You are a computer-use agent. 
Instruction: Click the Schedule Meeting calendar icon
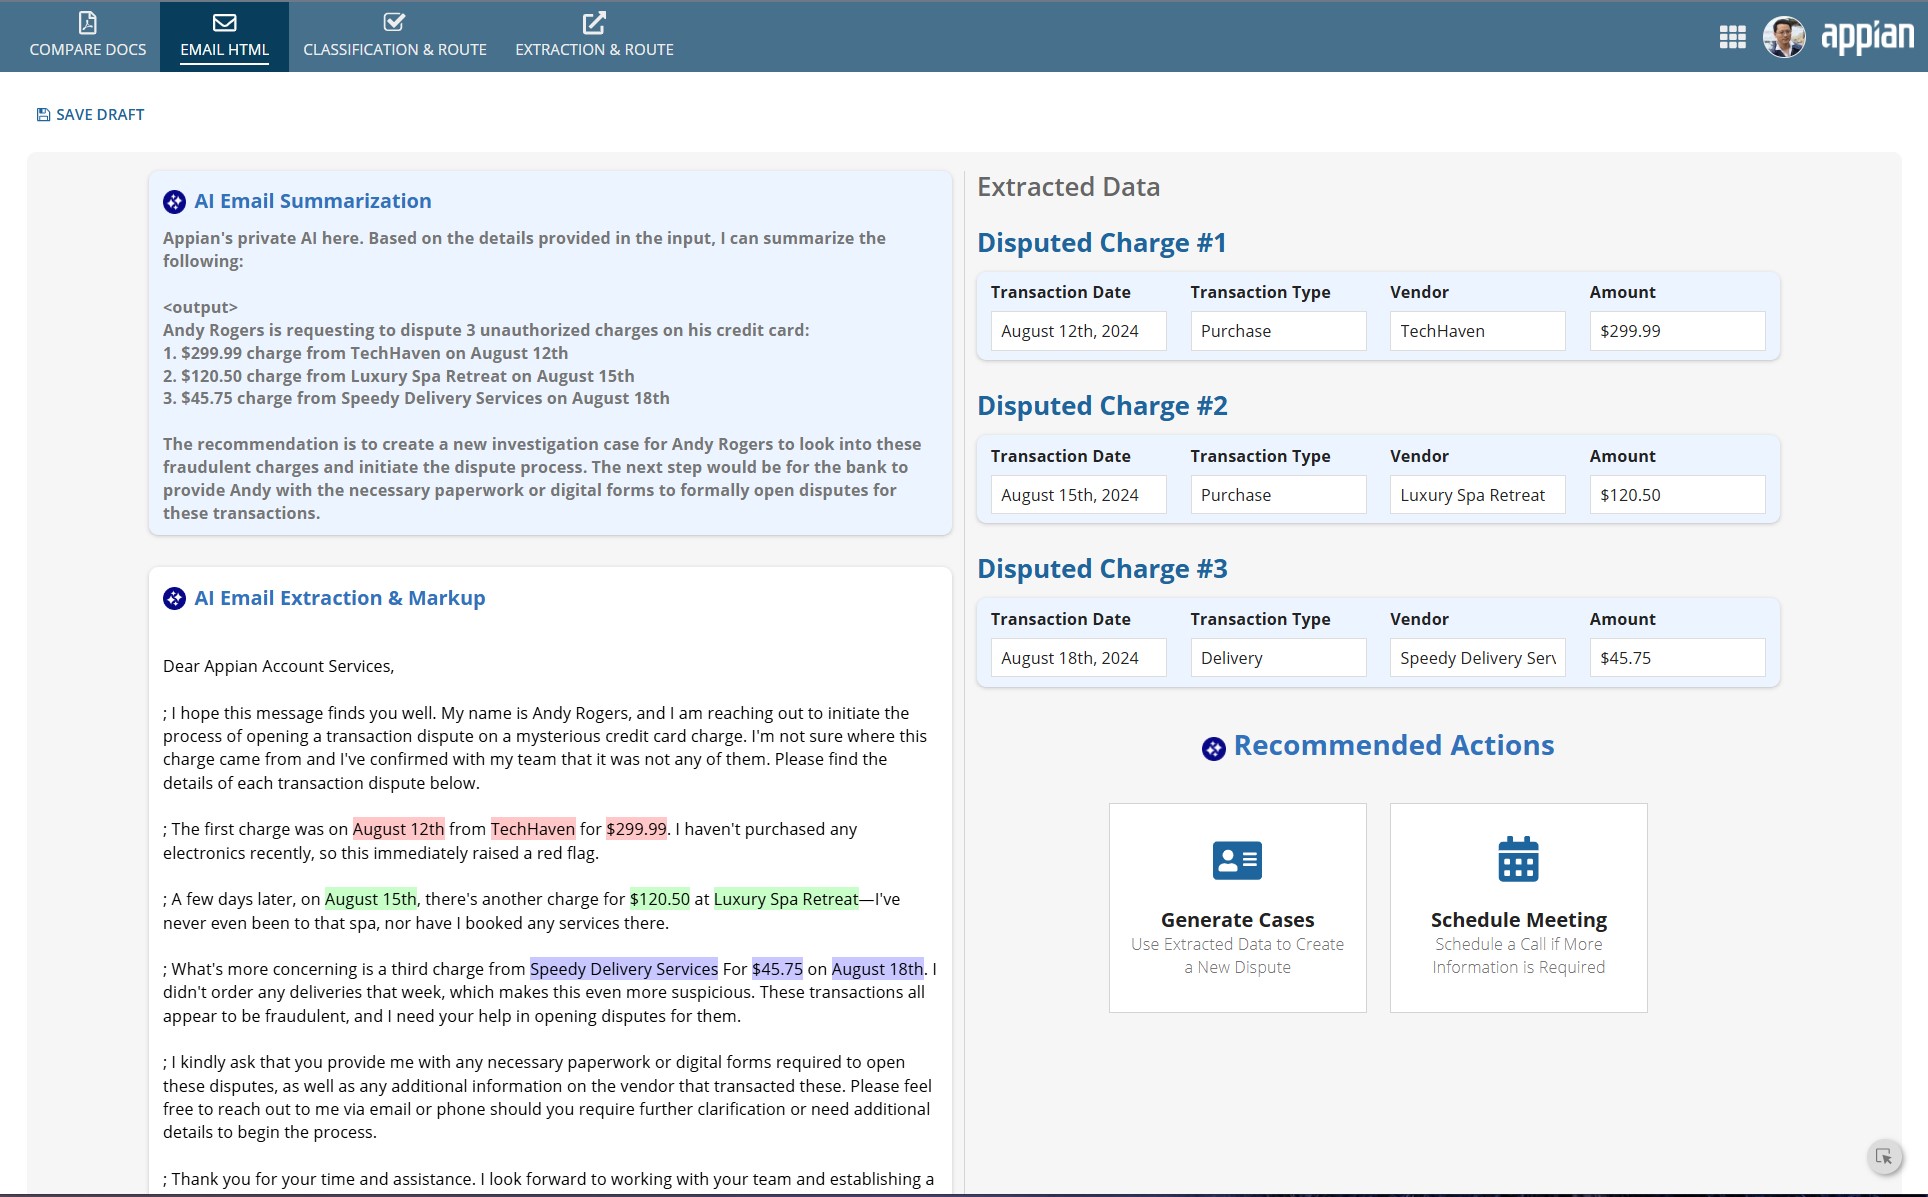tap(1518, 859)
